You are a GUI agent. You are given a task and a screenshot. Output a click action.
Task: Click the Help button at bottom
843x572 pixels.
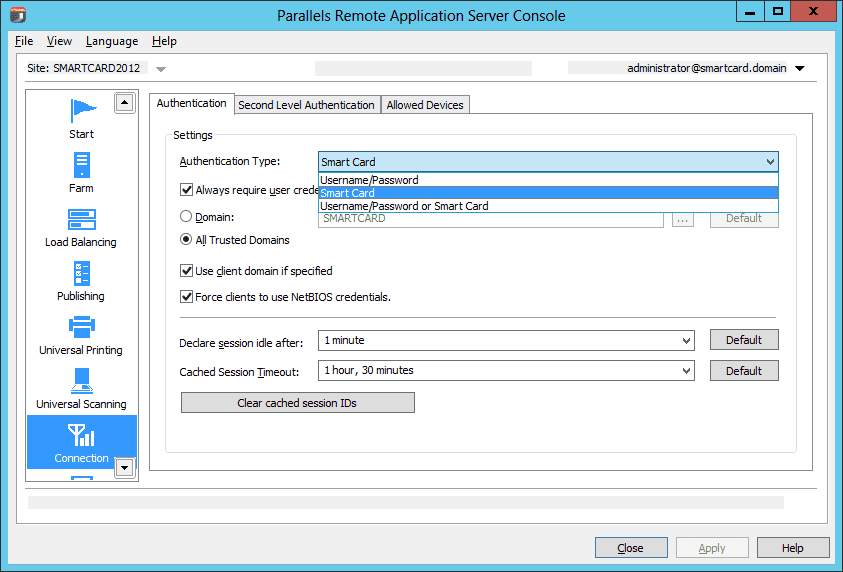793,547
